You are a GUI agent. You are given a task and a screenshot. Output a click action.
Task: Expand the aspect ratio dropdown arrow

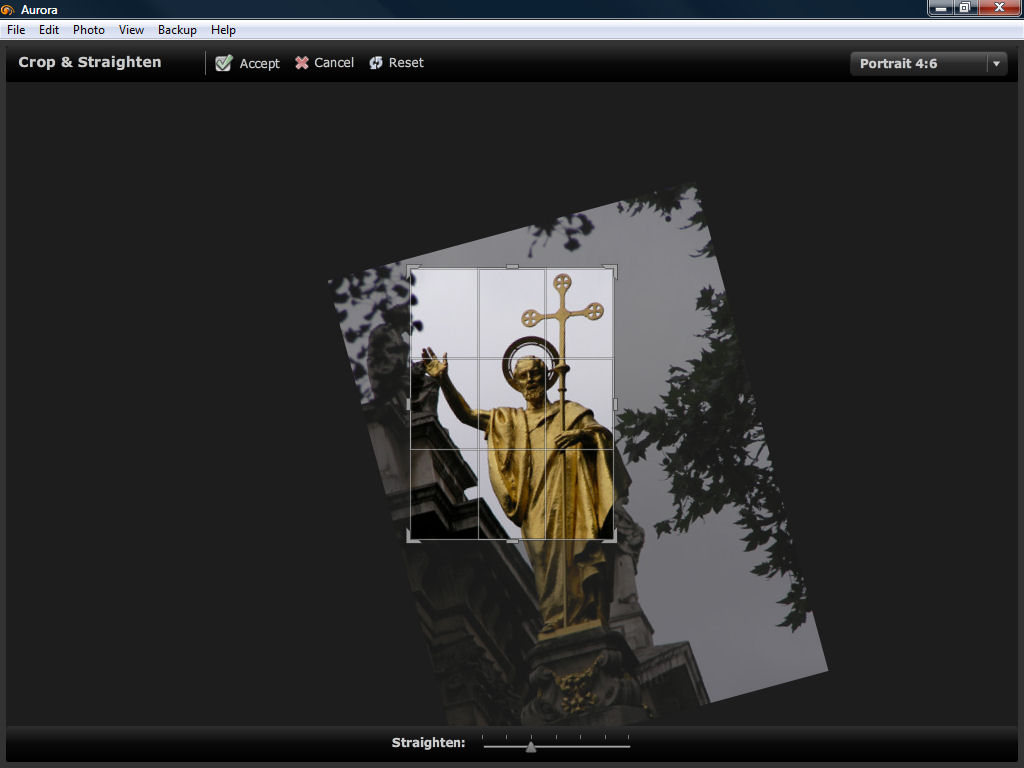coord(996,63)
